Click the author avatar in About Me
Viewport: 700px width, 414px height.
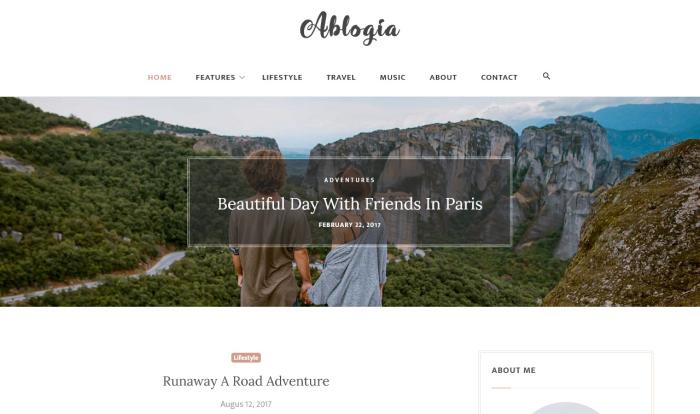566,408
